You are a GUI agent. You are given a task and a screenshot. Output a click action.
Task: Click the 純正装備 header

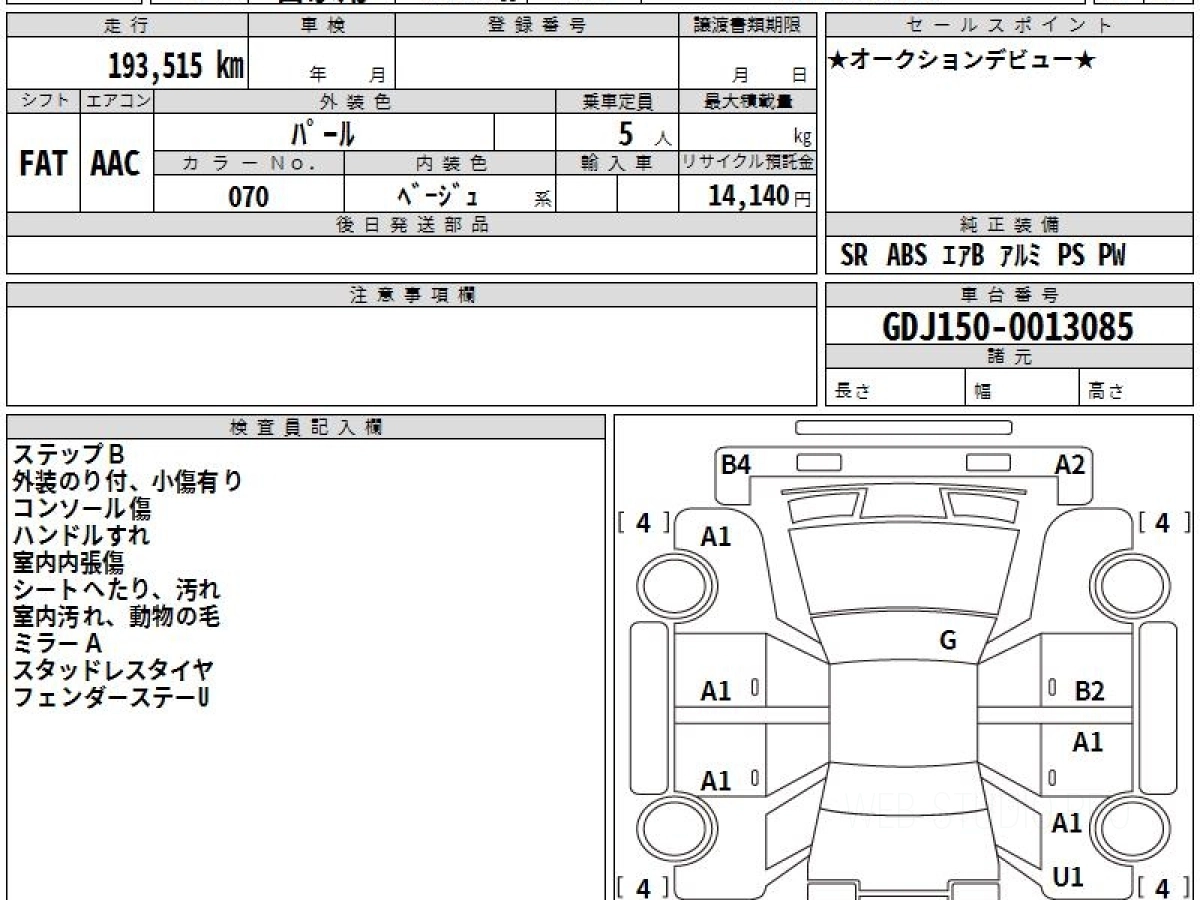[x=1009, y=225]
